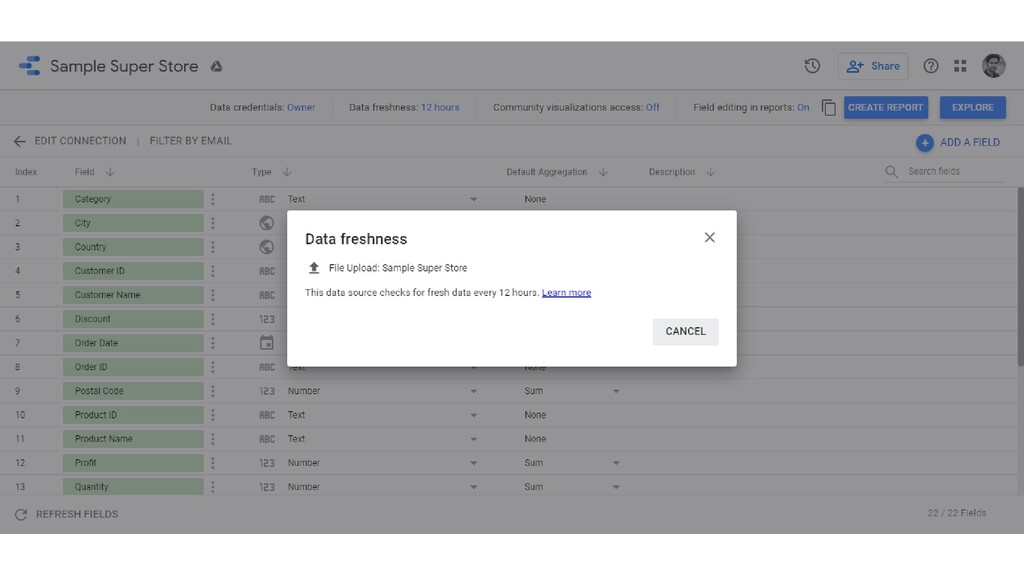Expand type dropdown for Category field
This screenshot has height=576, width=1024.
(x=473, y=199)
